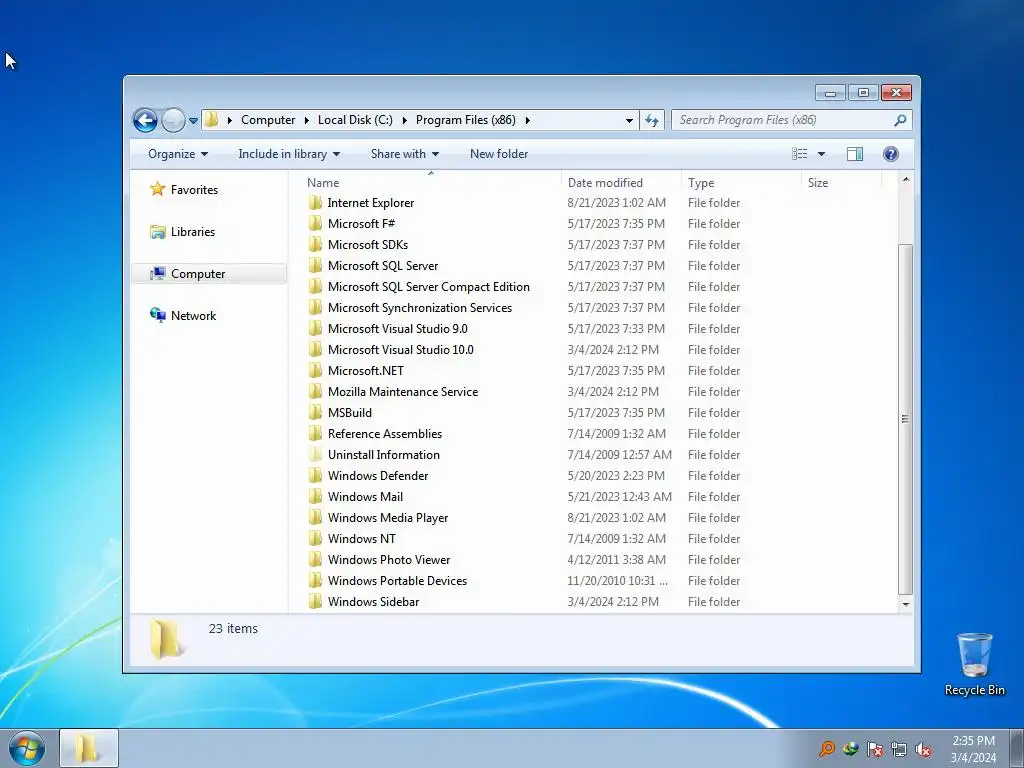Viewport: 1024px width, 768px height.
Task: Expand arrow after Computer in breadcrumb
Action: (x=306, y=120)
